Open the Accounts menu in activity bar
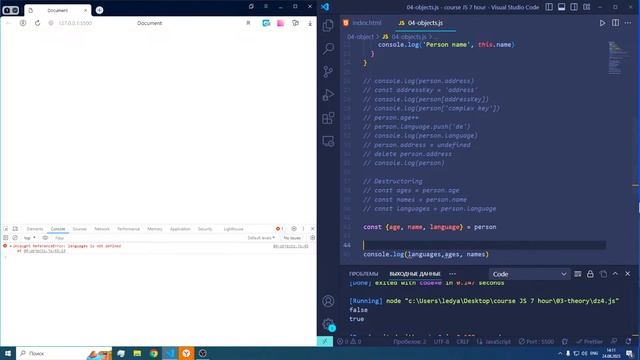This screenshot has width=640, height=360. (x=328, y=301)
